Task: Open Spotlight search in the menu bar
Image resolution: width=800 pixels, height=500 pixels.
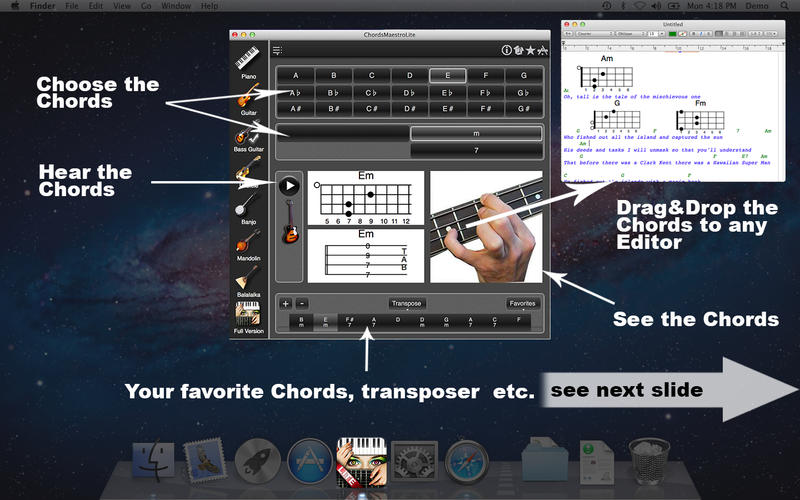Action: [784, 6]
